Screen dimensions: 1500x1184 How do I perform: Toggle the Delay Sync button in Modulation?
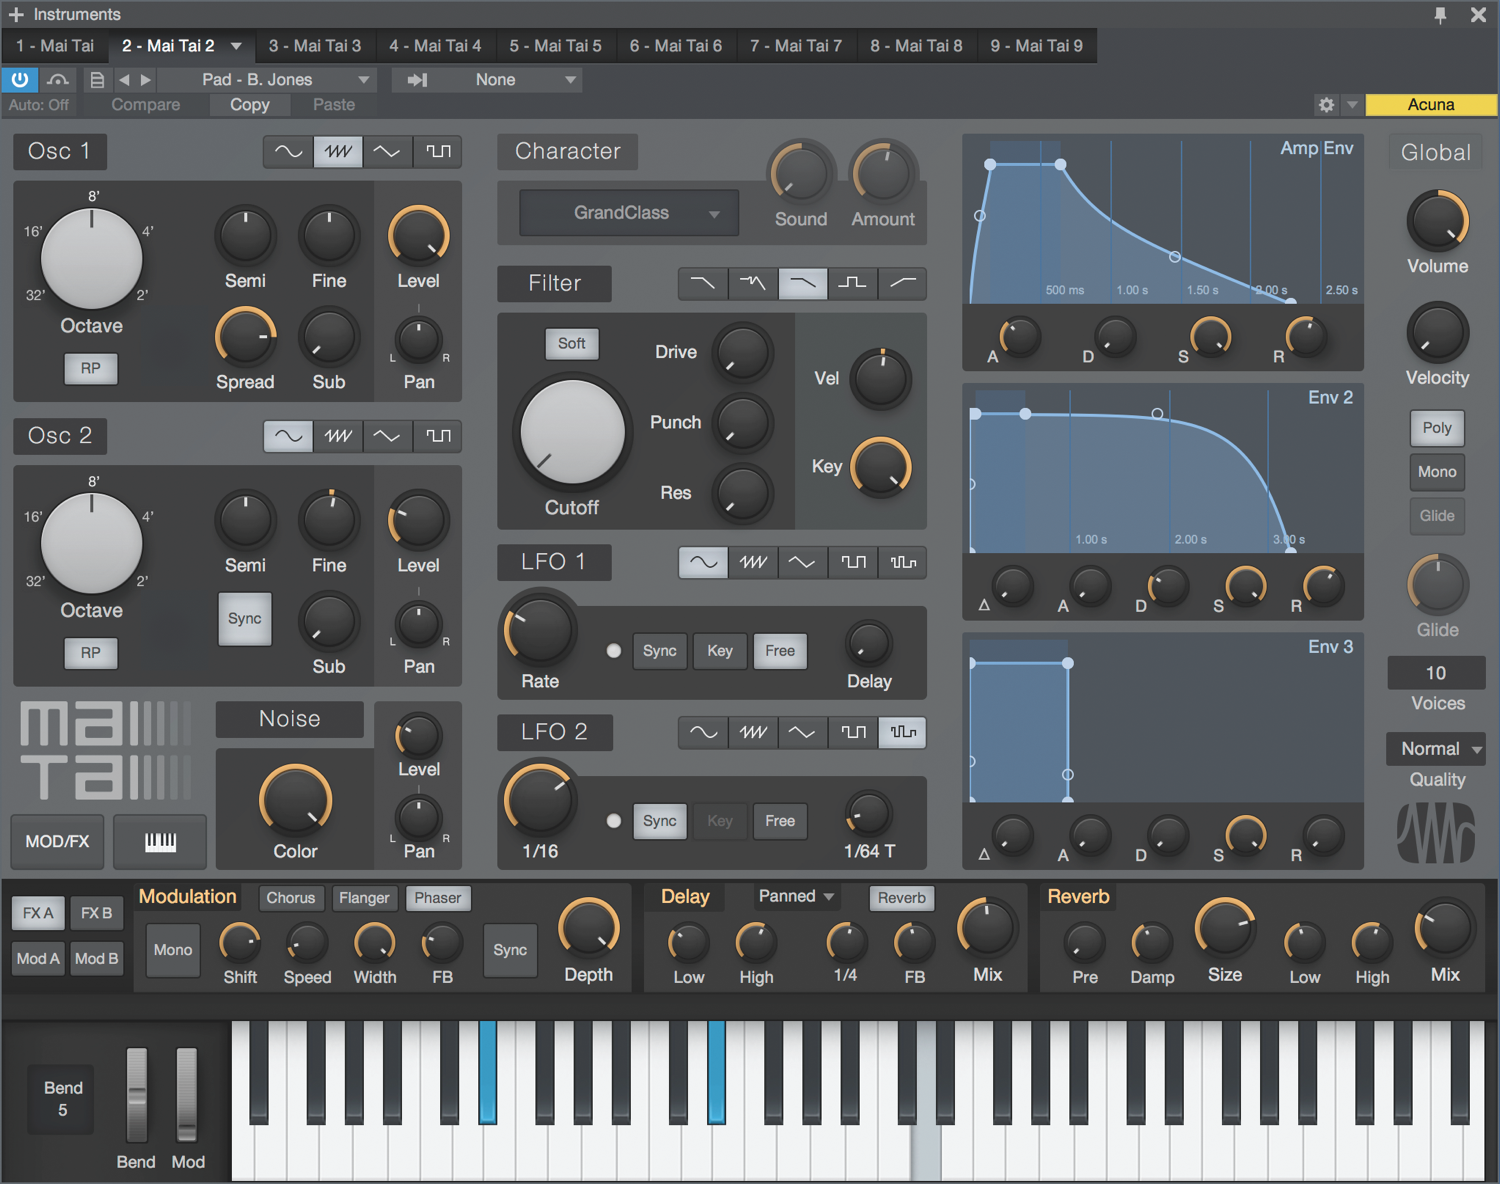coord(510,949)
